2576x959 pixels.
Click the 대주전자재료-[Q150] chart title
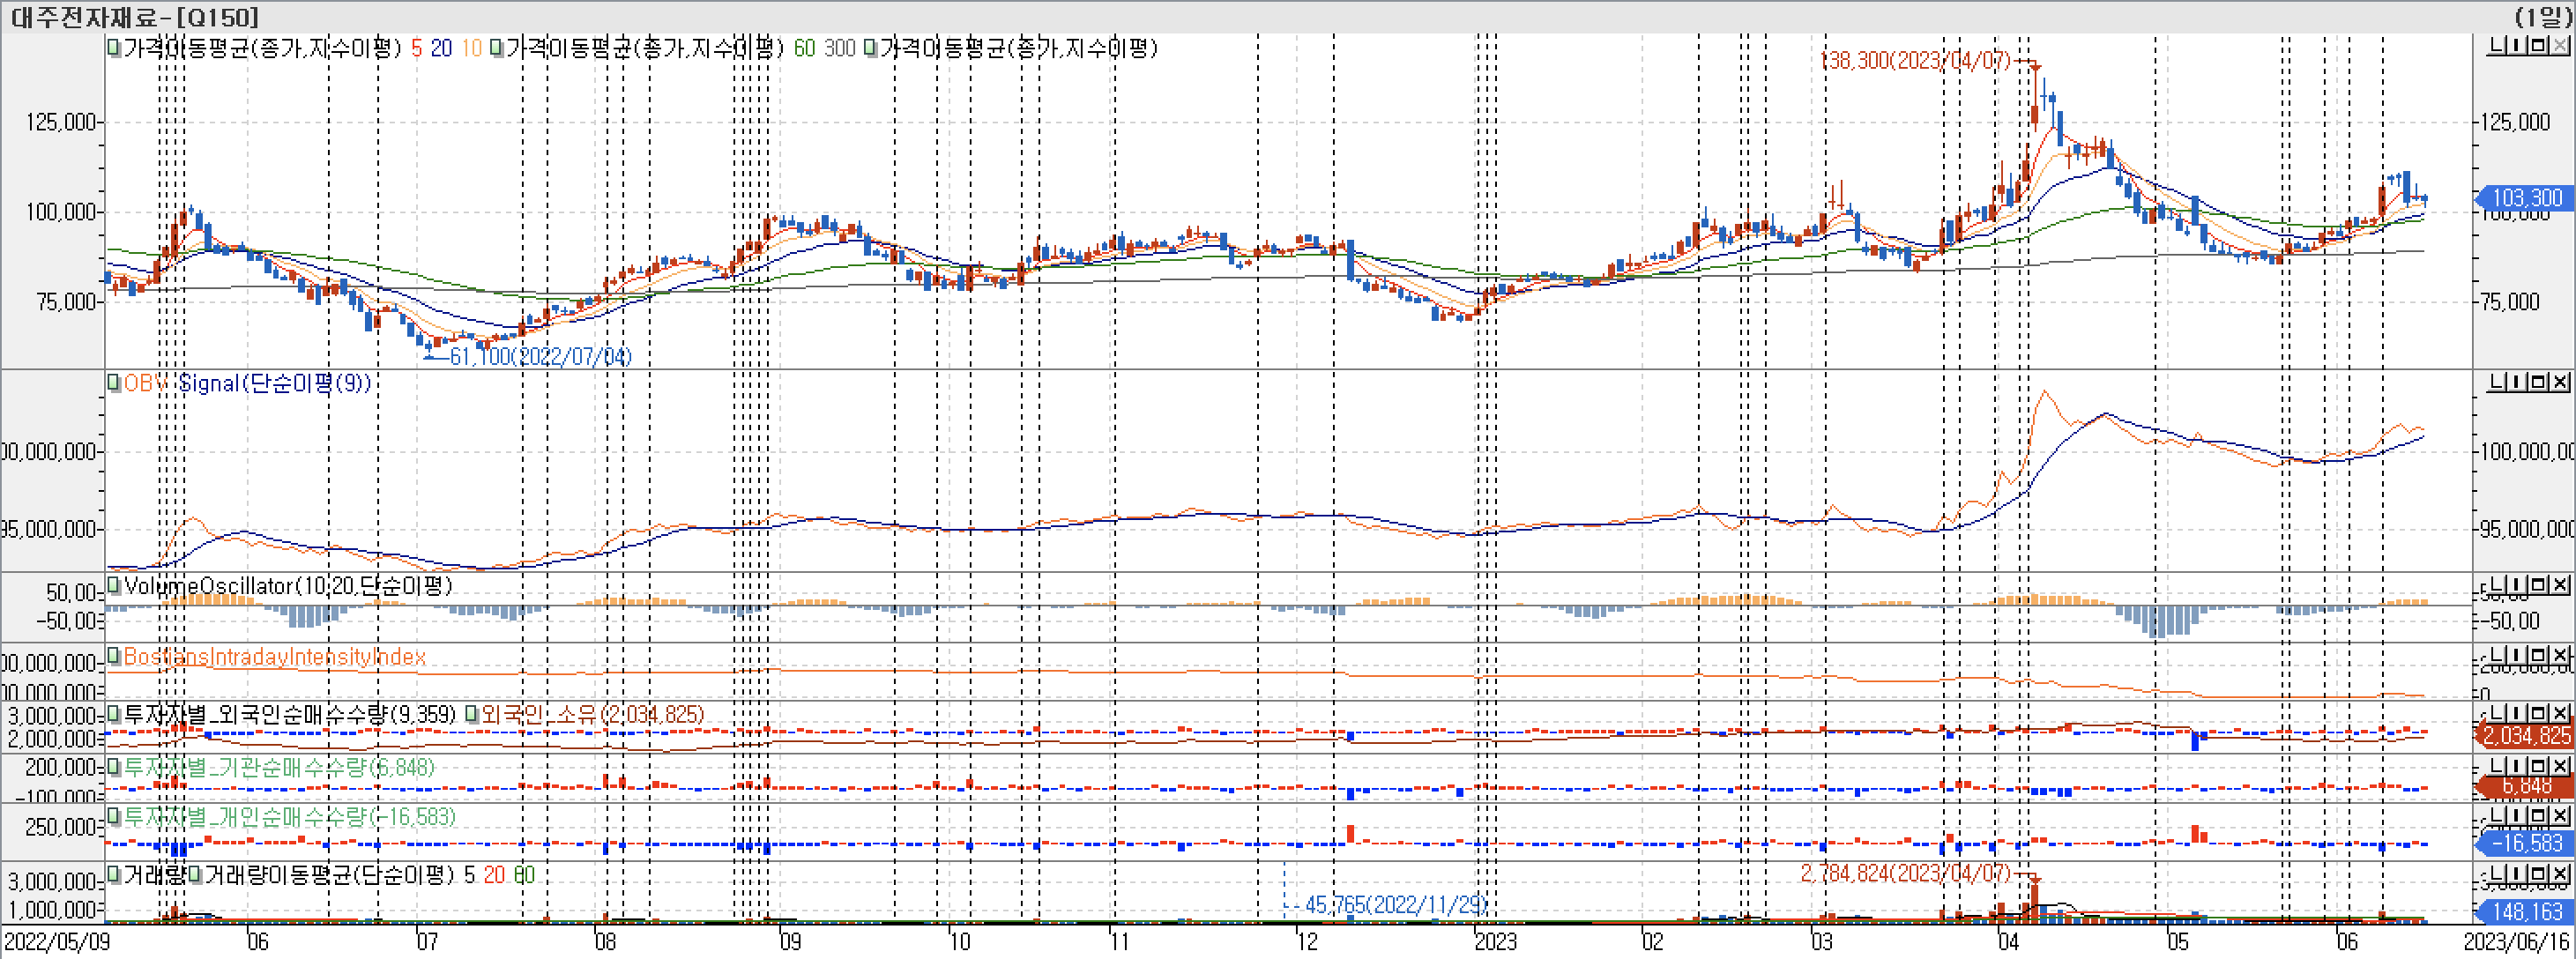(x=134, y=16)
